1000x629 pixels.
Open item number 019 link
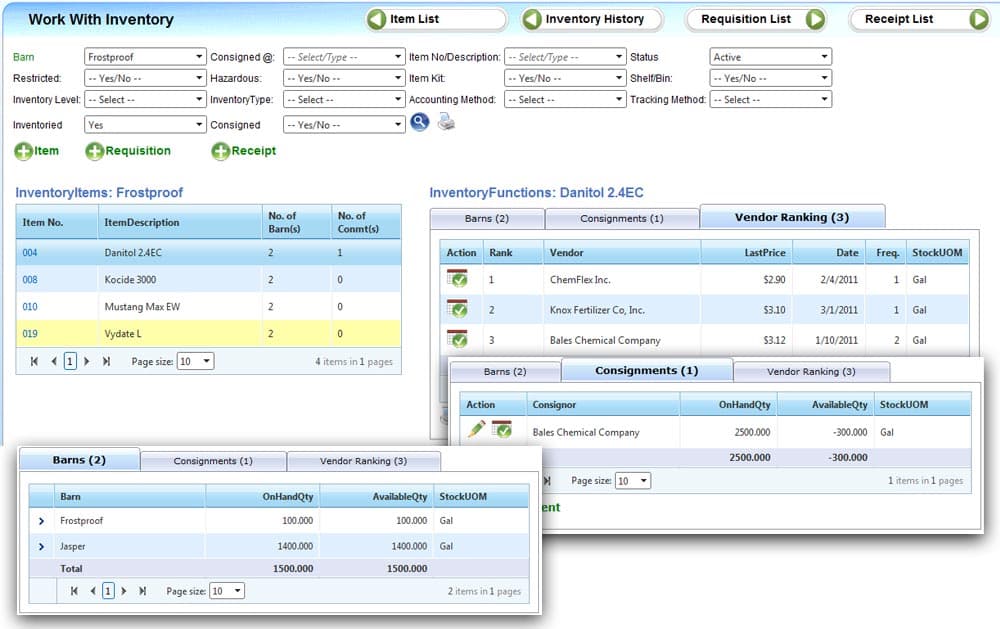coord(30,334)
